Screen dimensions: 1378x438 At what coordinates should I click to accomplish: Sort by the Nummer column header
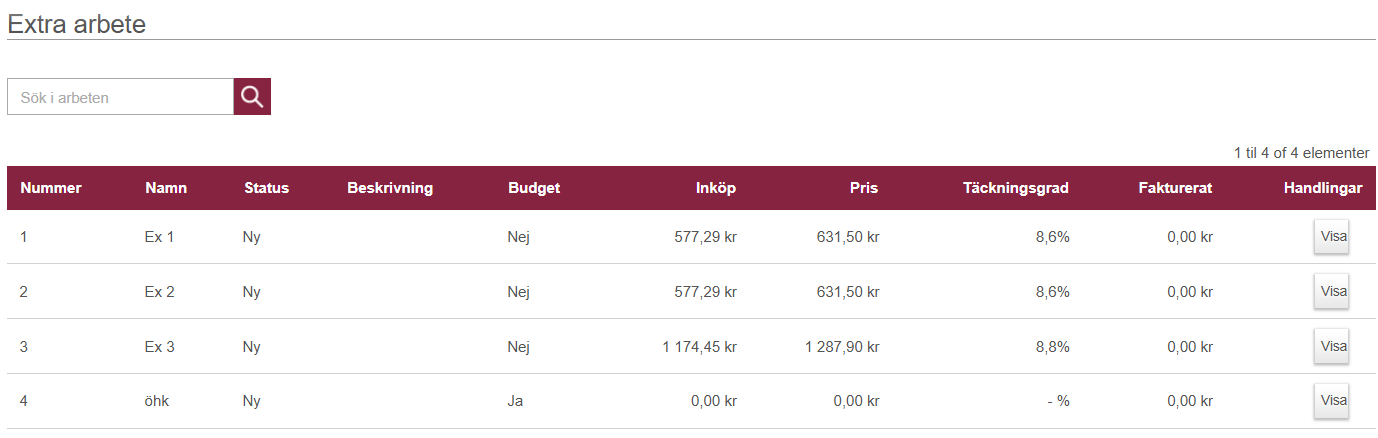(51, 188)
